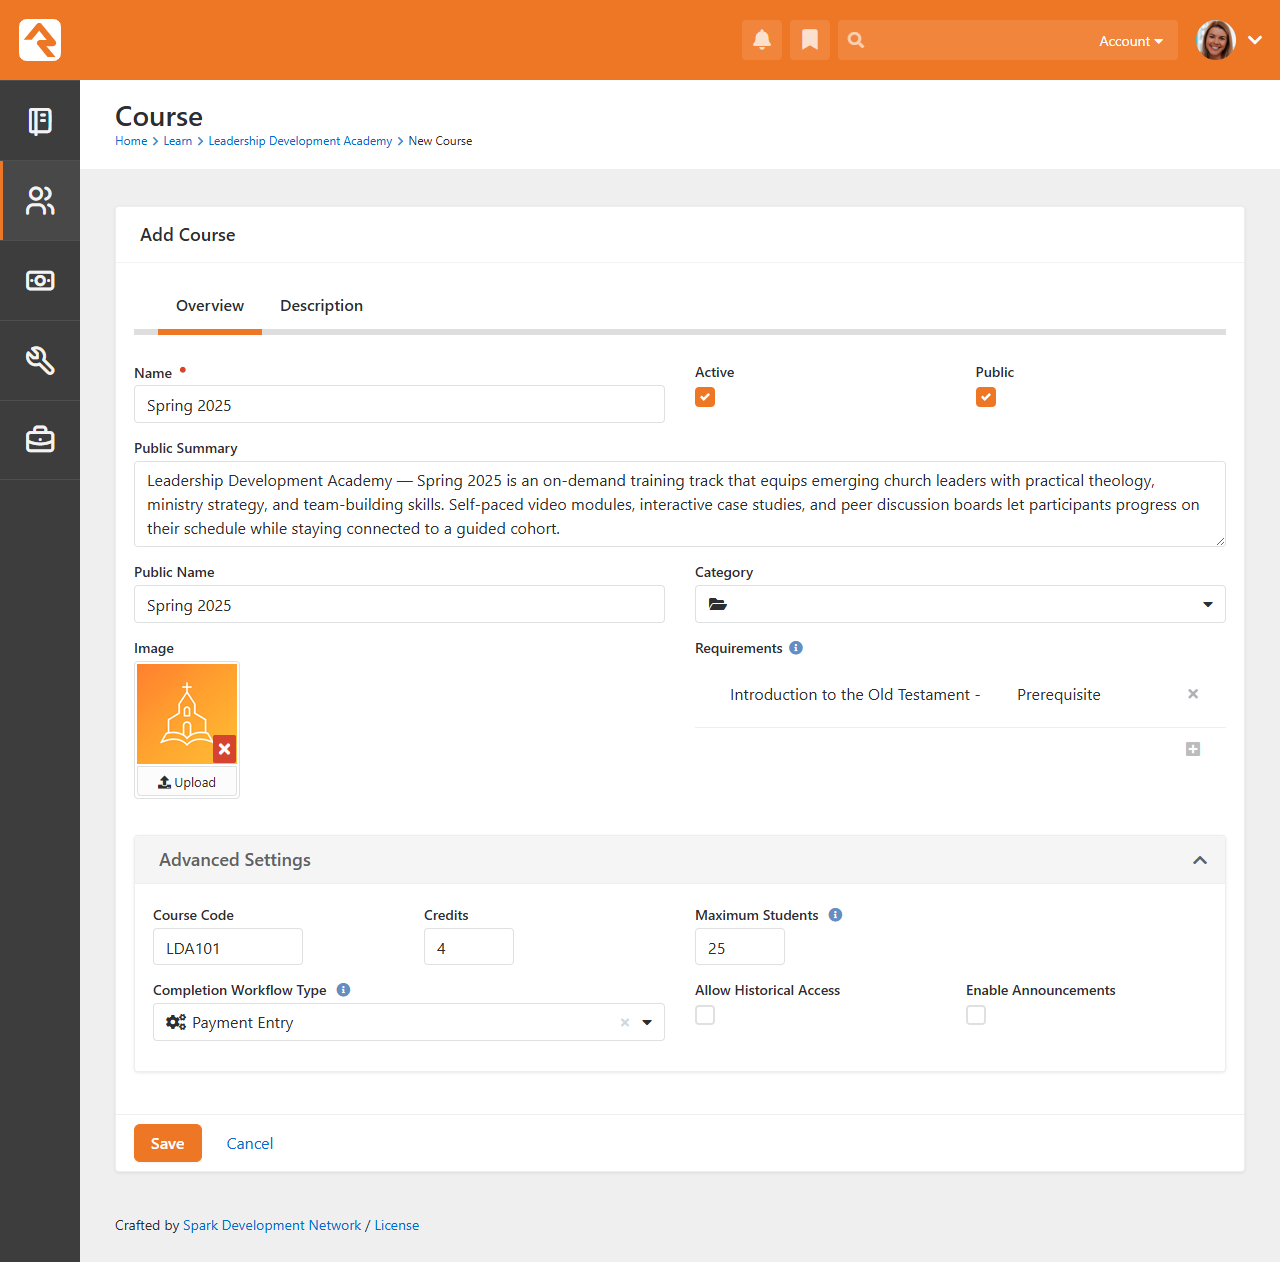Viewport: 1280px width, 1263px height.
Task: Remove the course image with red X
Action: tap(225, 749)
